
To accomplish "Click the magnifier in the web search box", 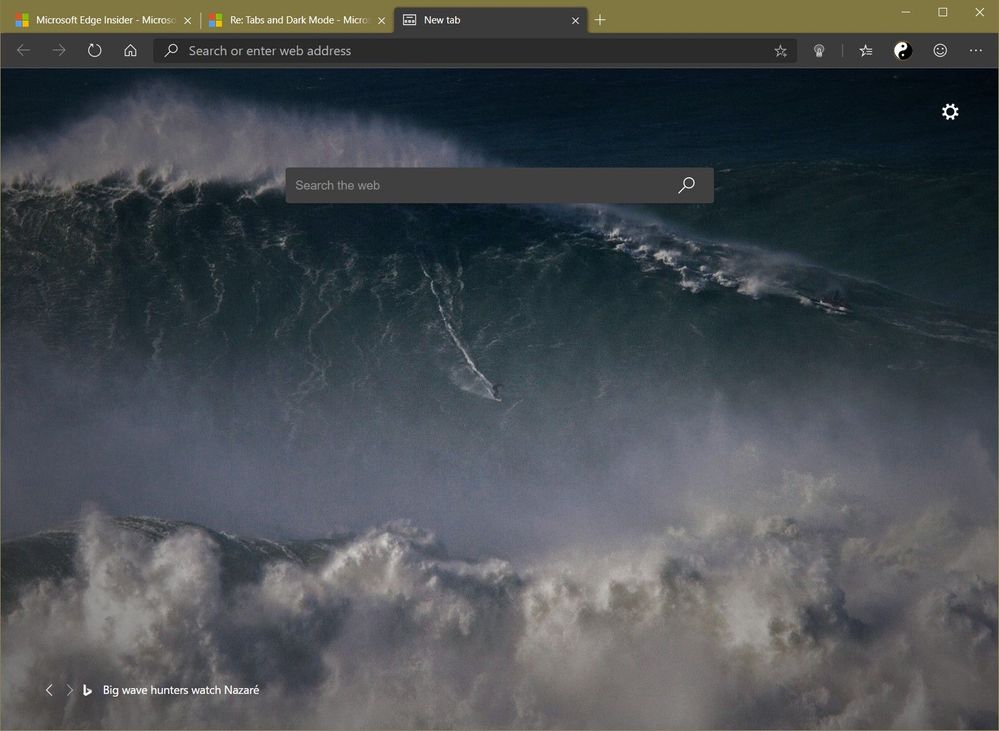I will (x=686, y=185).
